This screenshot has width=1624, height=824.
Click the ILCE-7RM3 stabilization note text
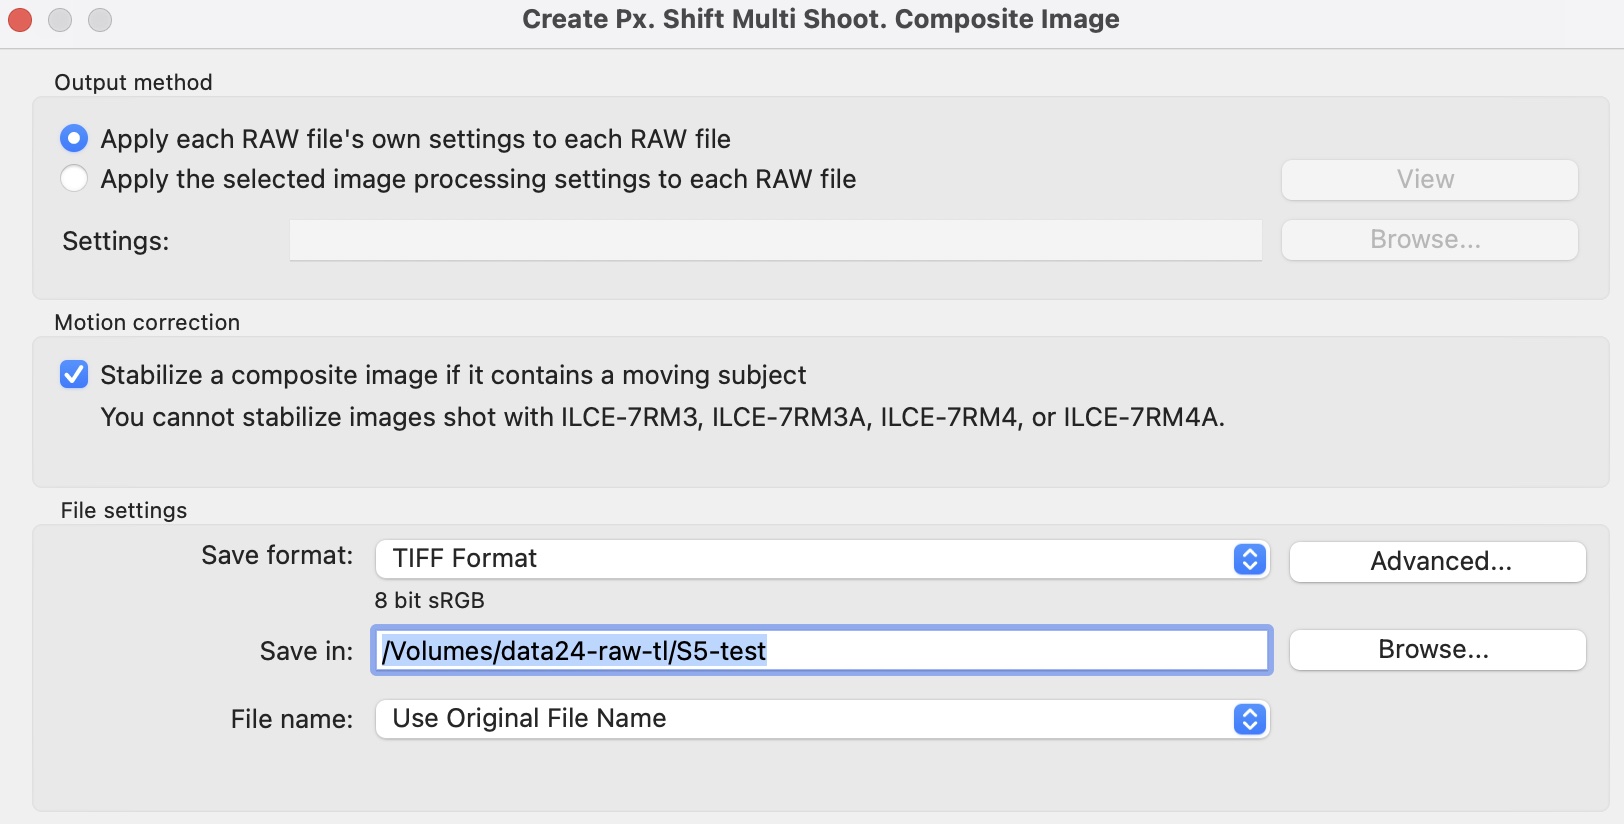[x=663, y=417]
